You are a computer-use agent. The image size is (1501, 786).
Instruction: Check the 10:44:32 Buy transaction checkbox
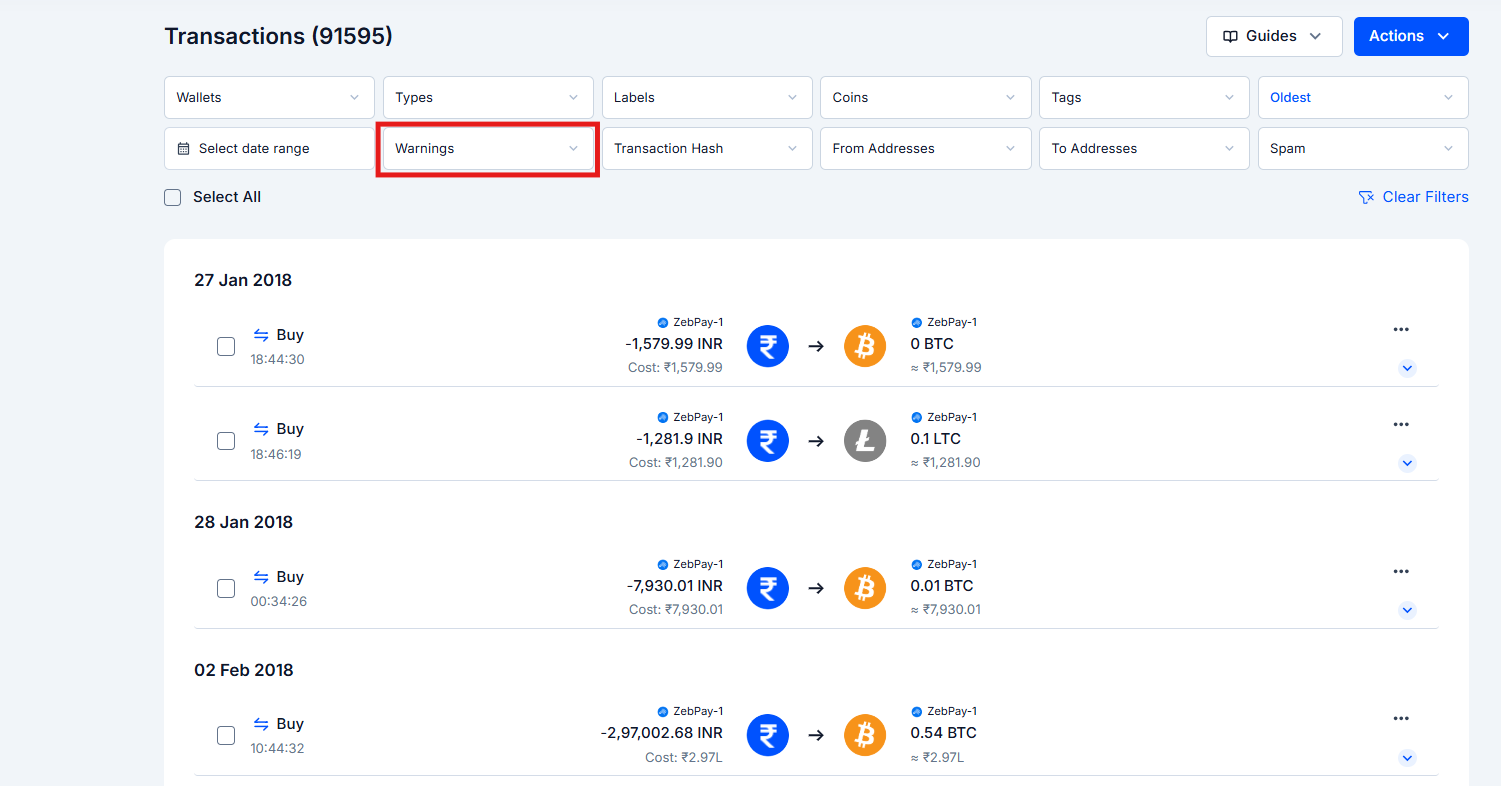click(226, 735)
